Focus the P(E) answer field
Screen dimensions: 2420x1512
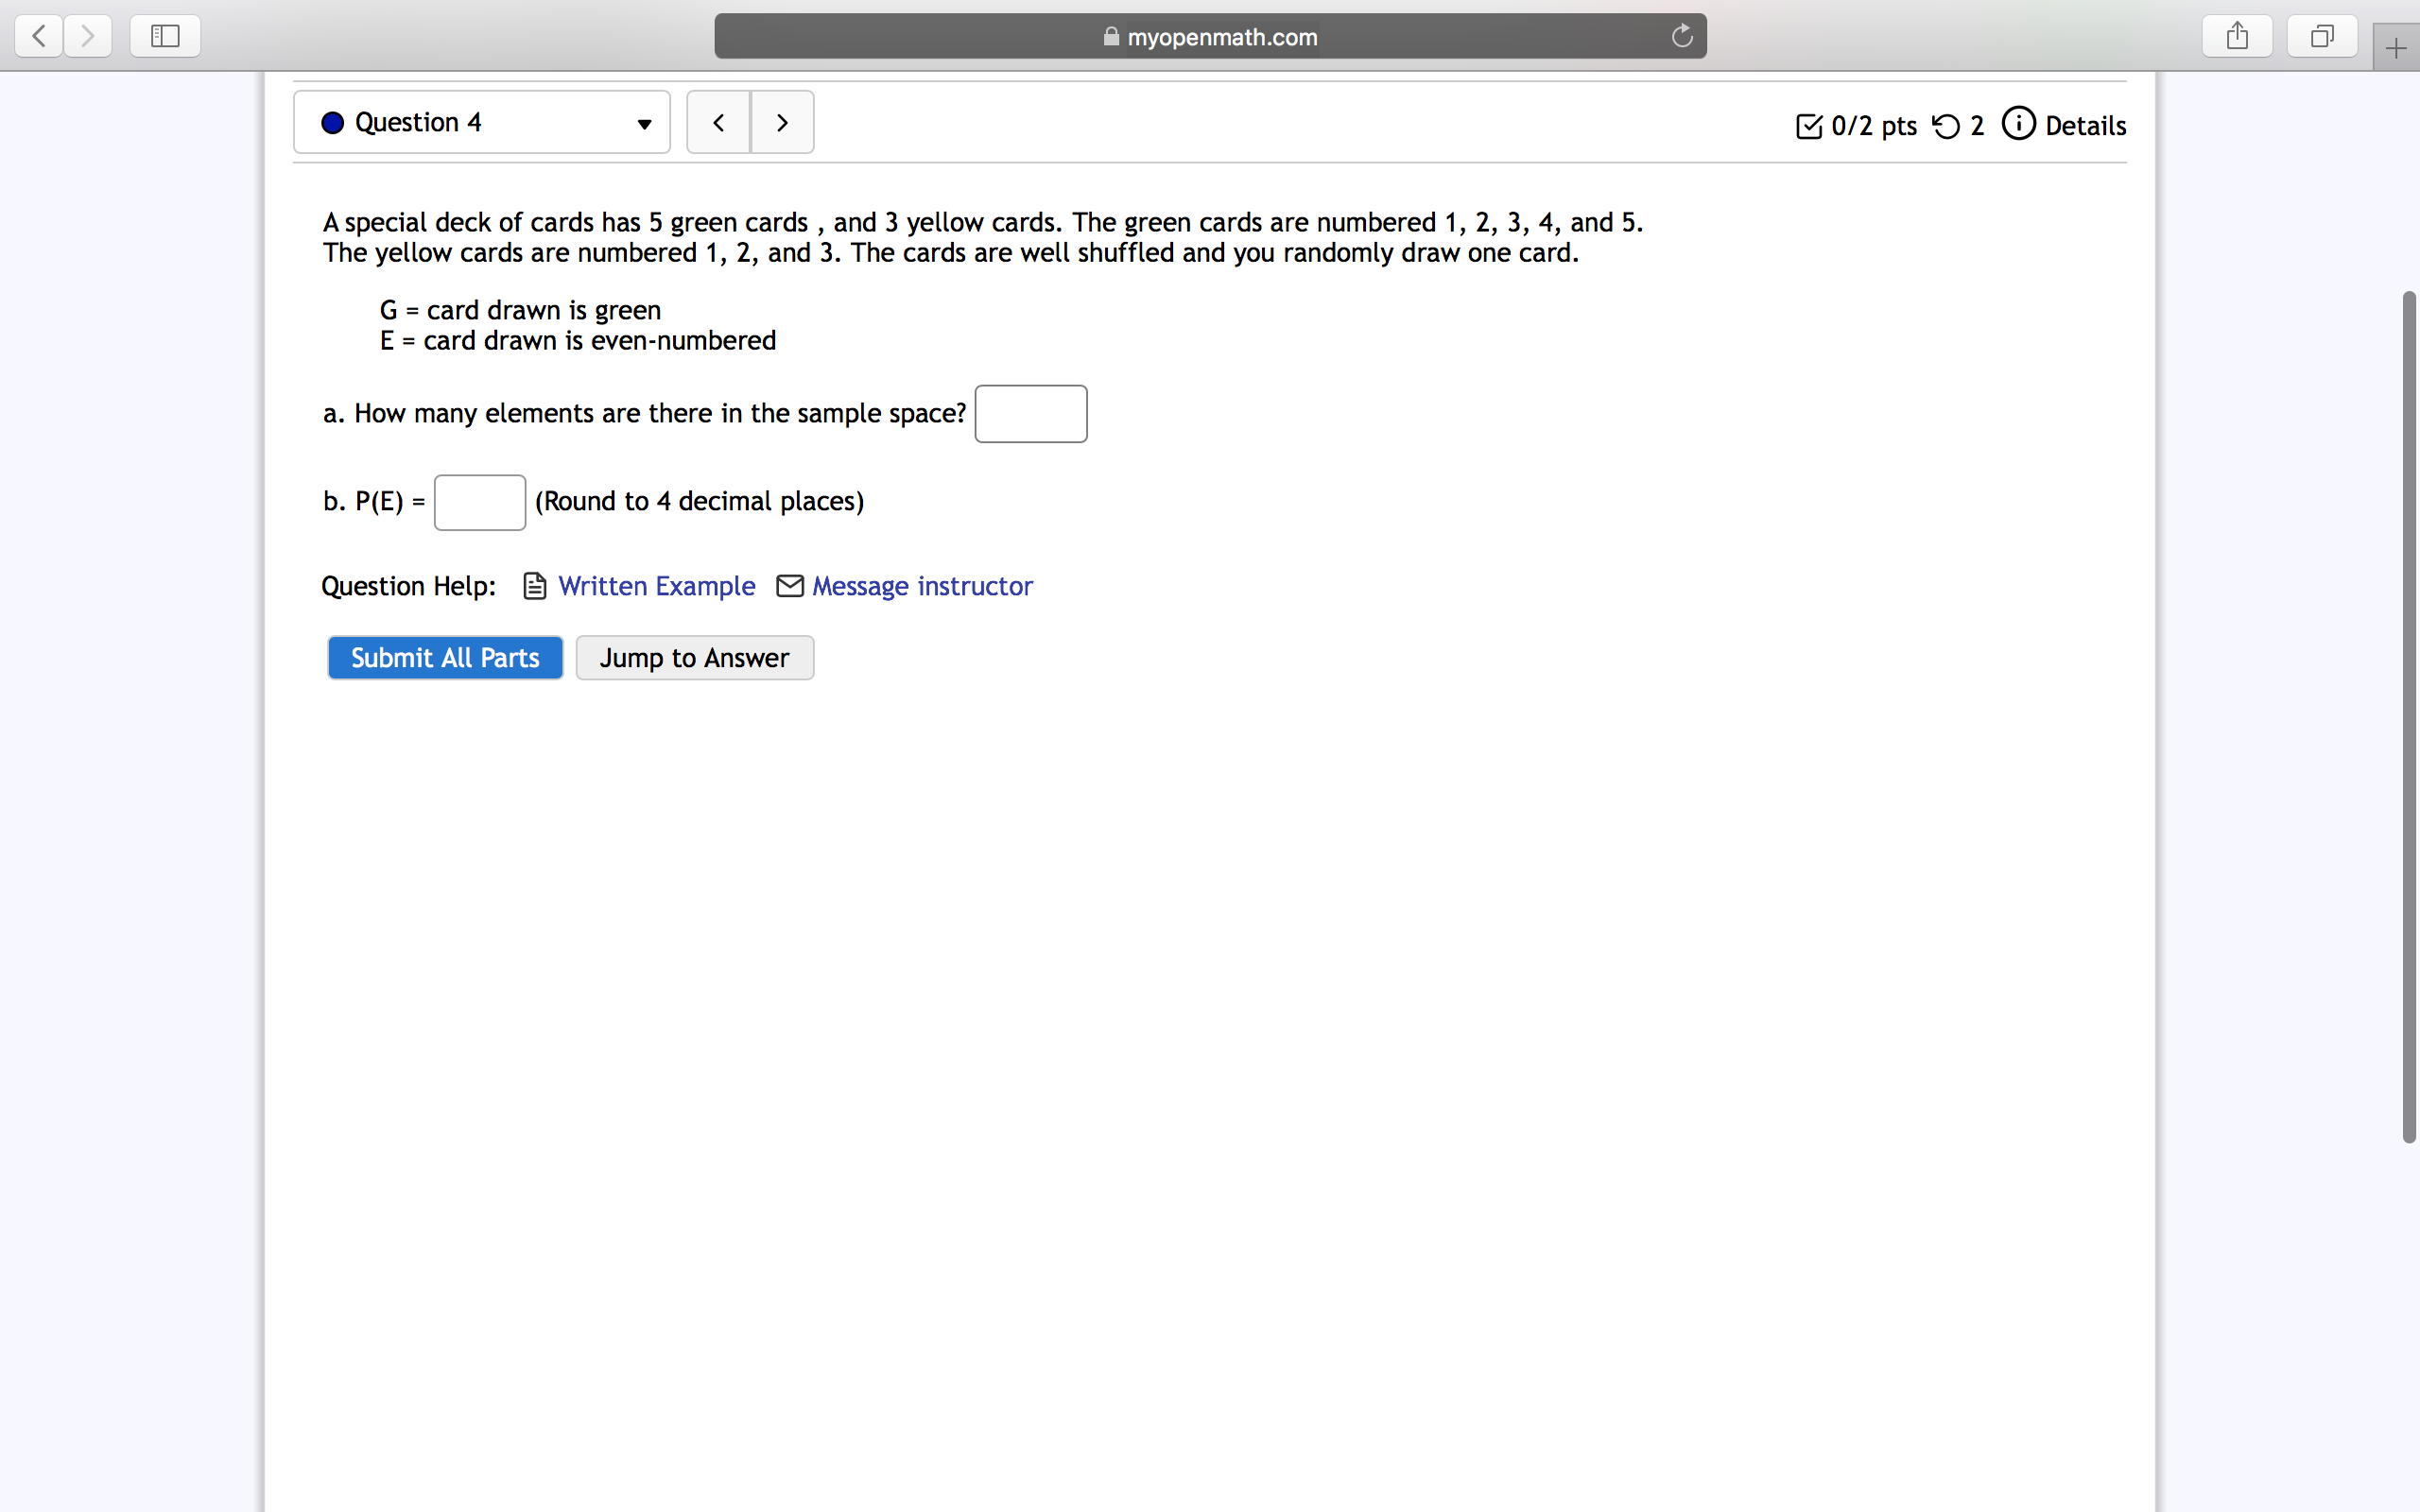tap(480, 502)
